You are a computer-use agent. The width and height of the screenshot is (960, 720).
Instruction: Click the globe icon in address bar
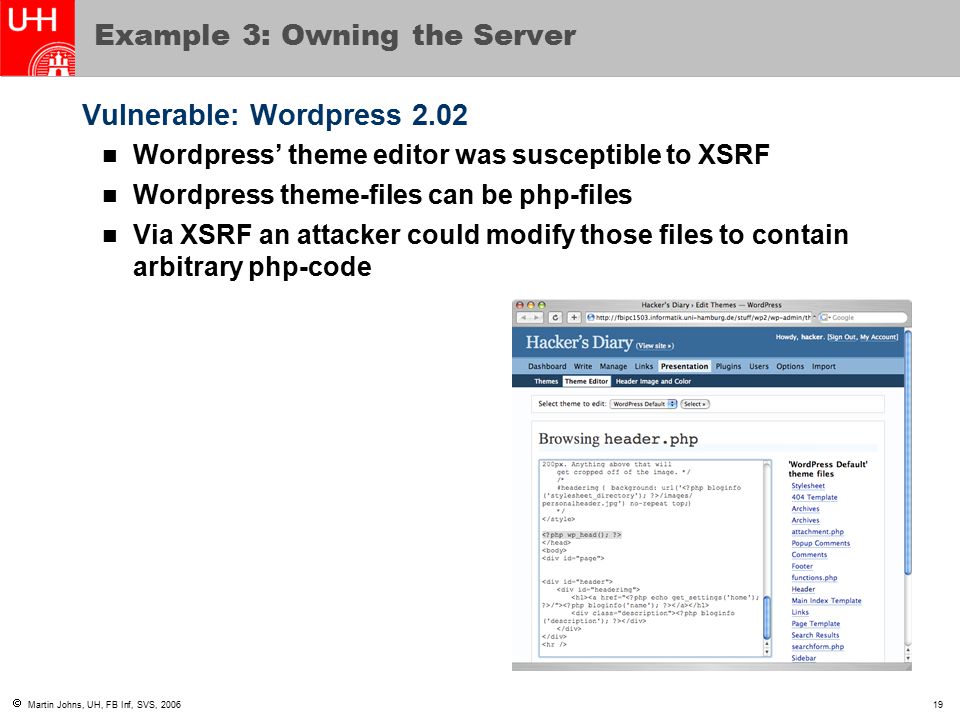click(591, 318)
